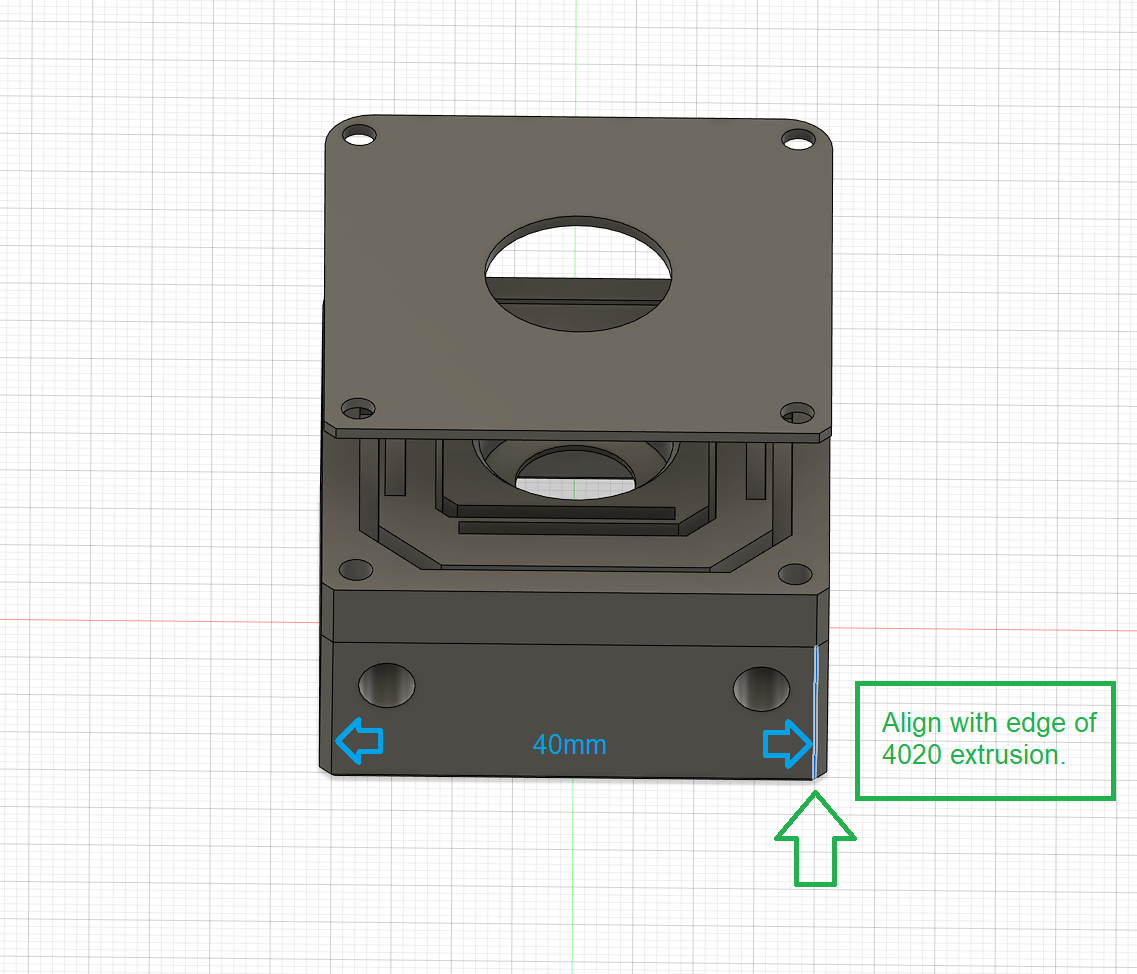This screenshot has width=1137, height=974.
Task: Select the large center hole in top plate
Action: (x=578, y=273)
